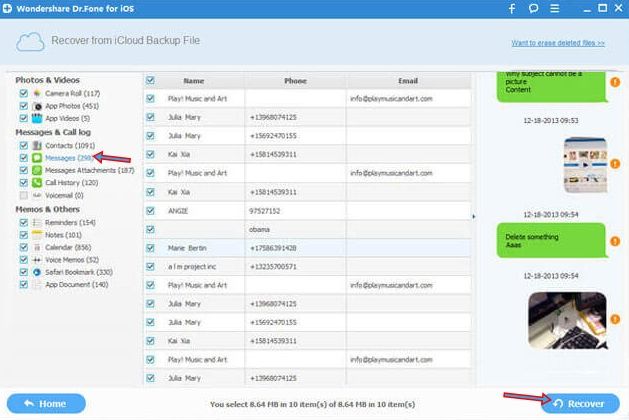Enable the Voicemail (0) checkbox
The image size is (629, 420).
click(x=24, y=195)
